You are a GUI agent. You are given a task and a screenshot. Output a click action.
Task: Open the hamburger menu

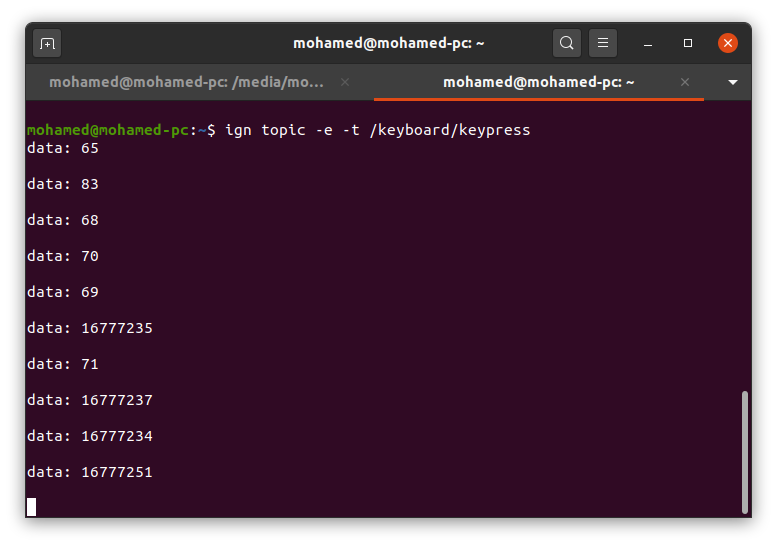[602, 43]
